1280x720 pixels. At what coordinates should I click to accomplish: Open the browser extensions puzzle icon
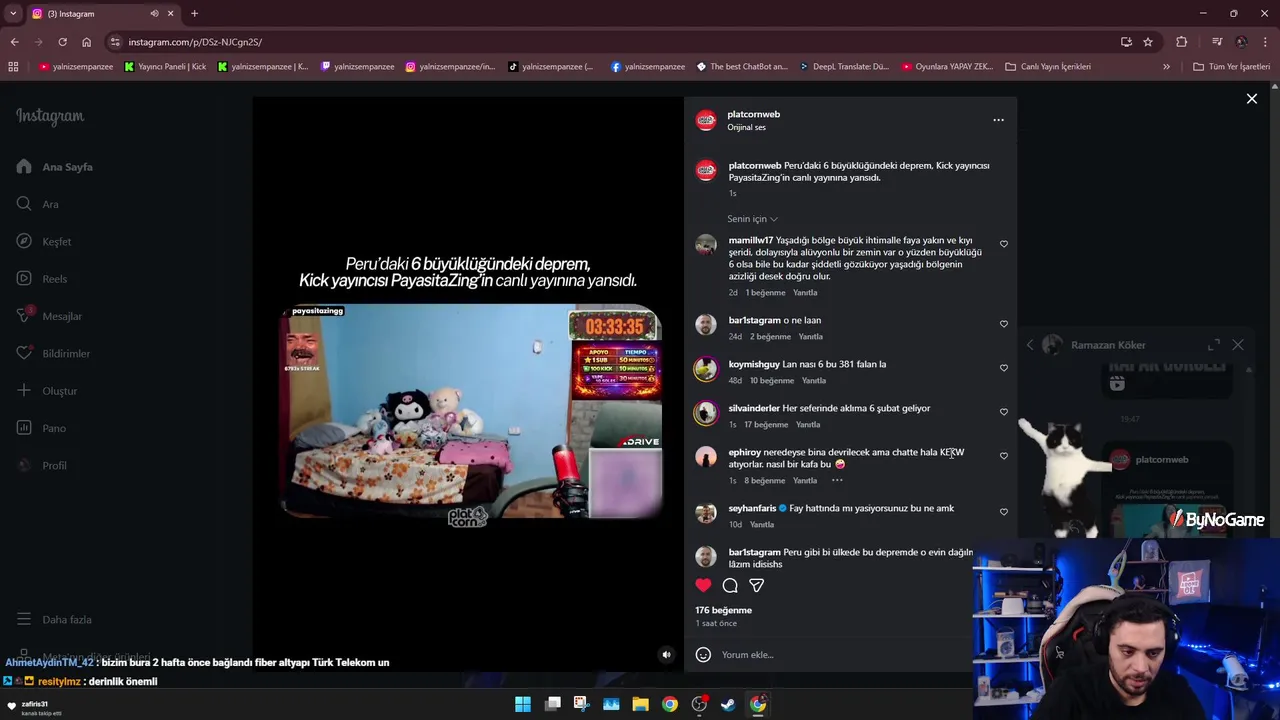[x=1182, y=42]
